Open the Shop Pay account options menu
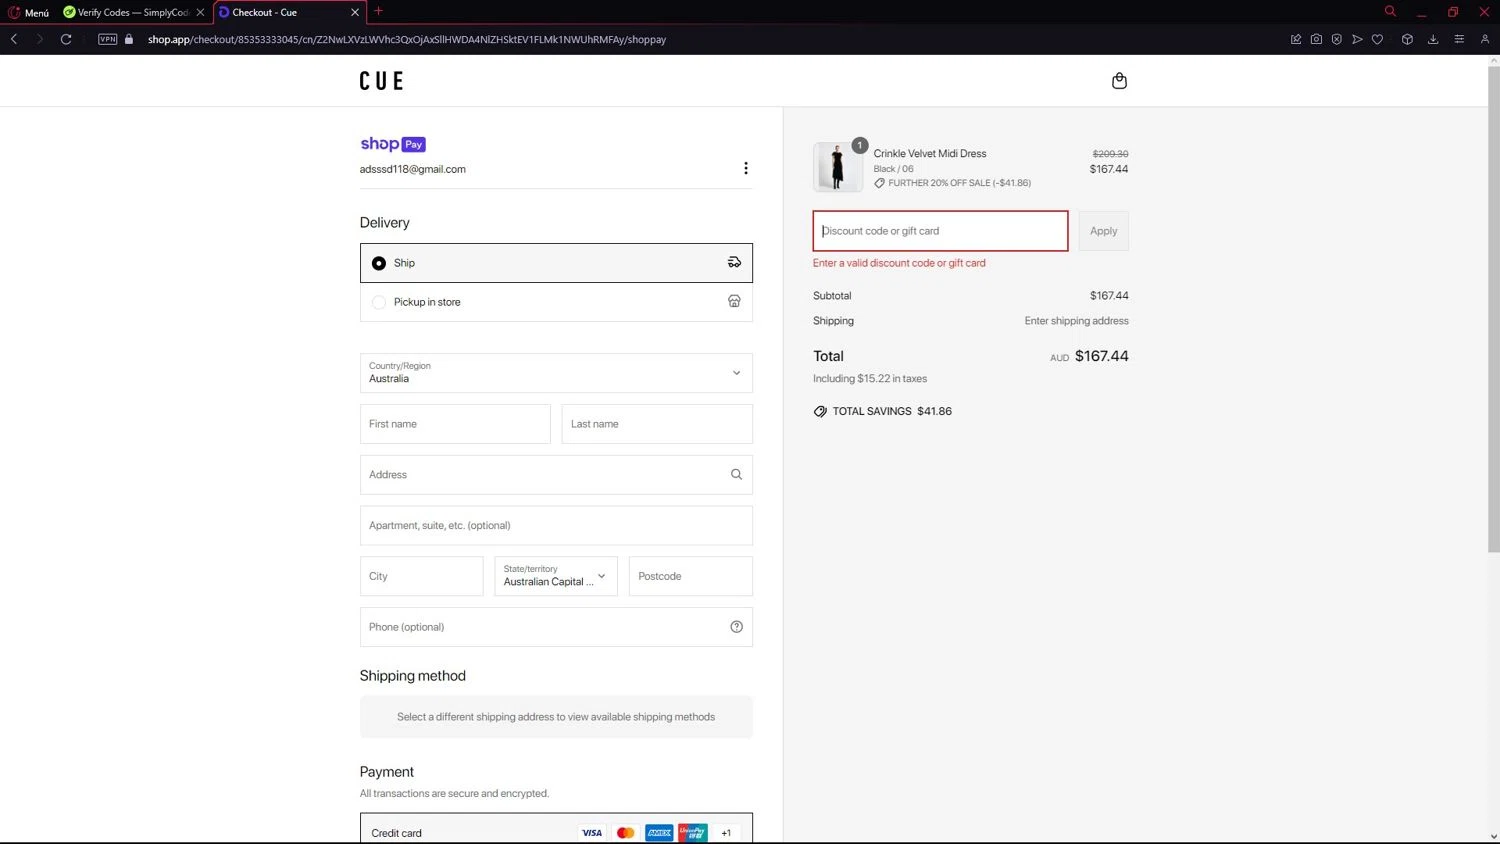The width and height of the screenshot is (1500, 844). point(745,168)
